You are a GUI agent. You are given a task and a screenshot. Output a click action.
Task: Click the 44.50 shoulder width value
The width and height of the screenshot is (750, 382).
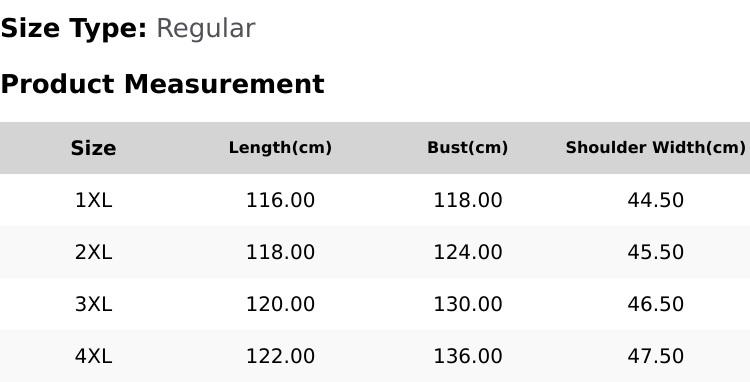(x=655, y=200)
